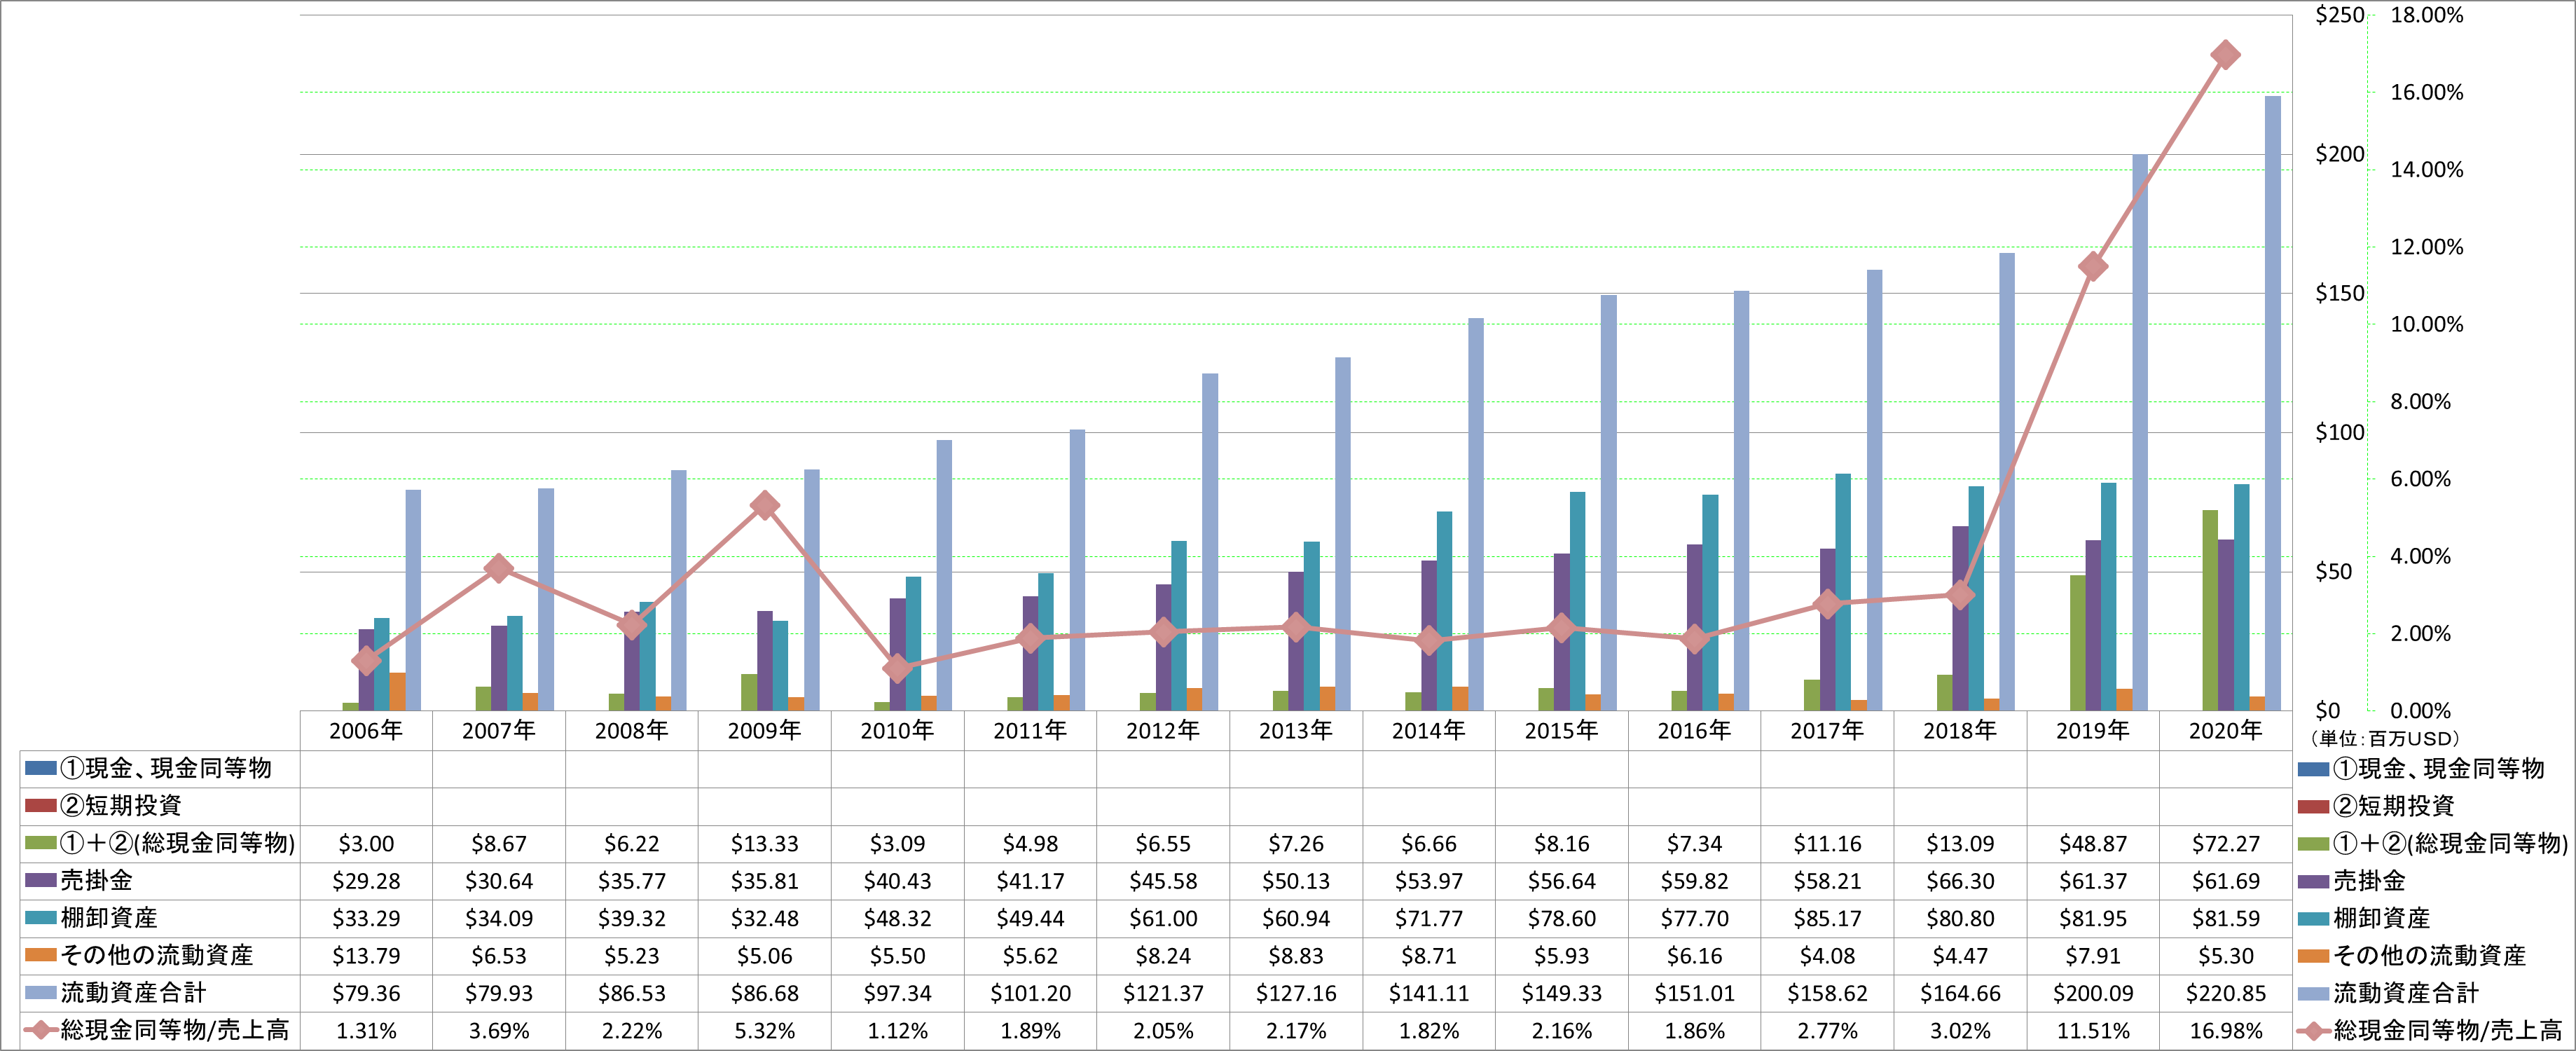Select the 2012年 inventory value $61.00

click(1163, 919)
